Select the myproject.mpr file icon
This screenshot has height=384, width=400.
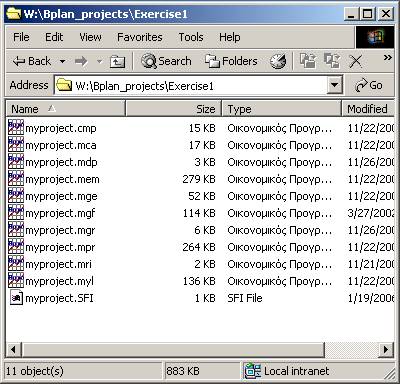coord(16,246)
